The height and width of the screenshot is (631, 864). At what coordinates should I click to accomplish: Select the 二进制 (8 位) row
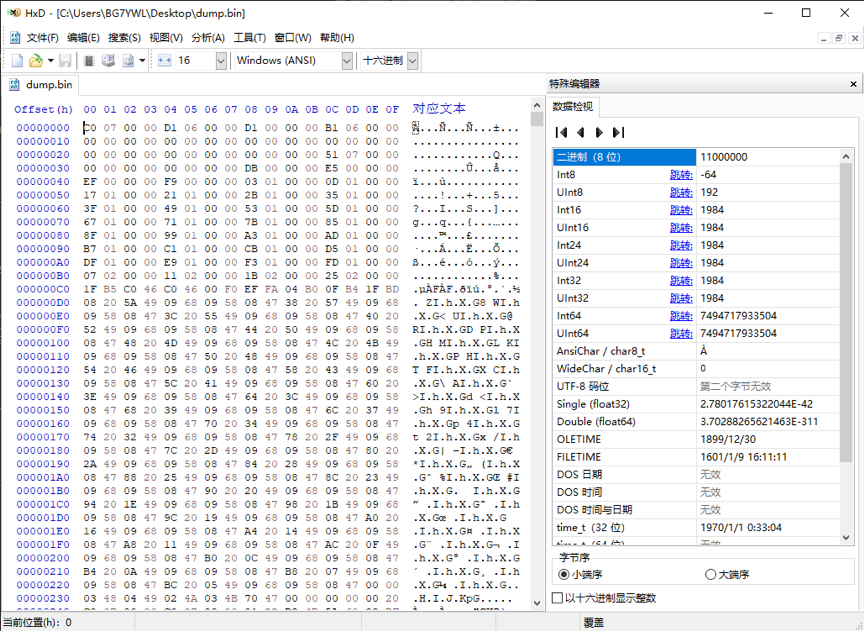pos(696,157)
